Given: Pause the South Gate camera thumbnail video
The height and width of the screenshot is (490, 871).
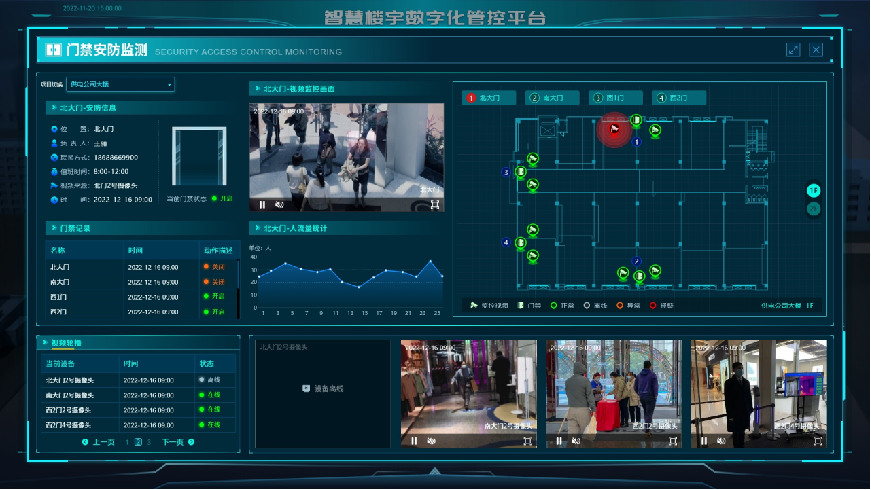Looking at the screenshot, I should (x=414, y=440).
